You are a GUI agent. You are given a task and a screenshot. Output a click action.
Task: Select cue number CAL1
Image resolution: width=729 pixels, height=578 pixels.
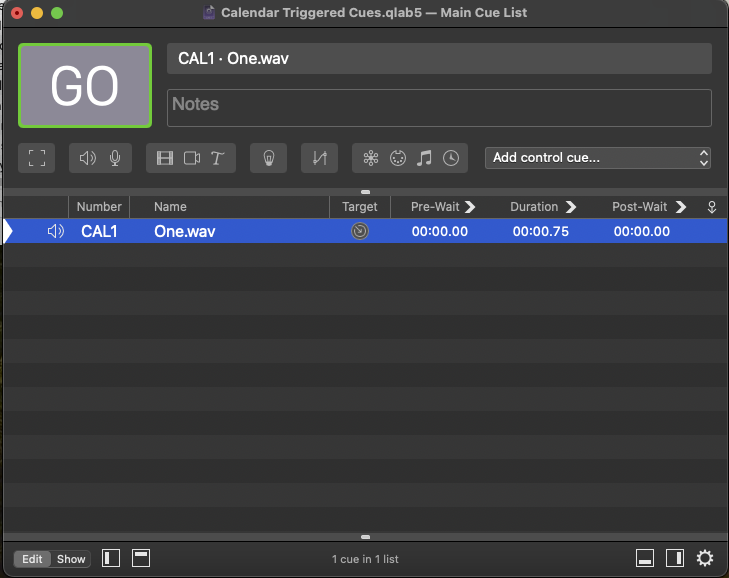[99, 231]
